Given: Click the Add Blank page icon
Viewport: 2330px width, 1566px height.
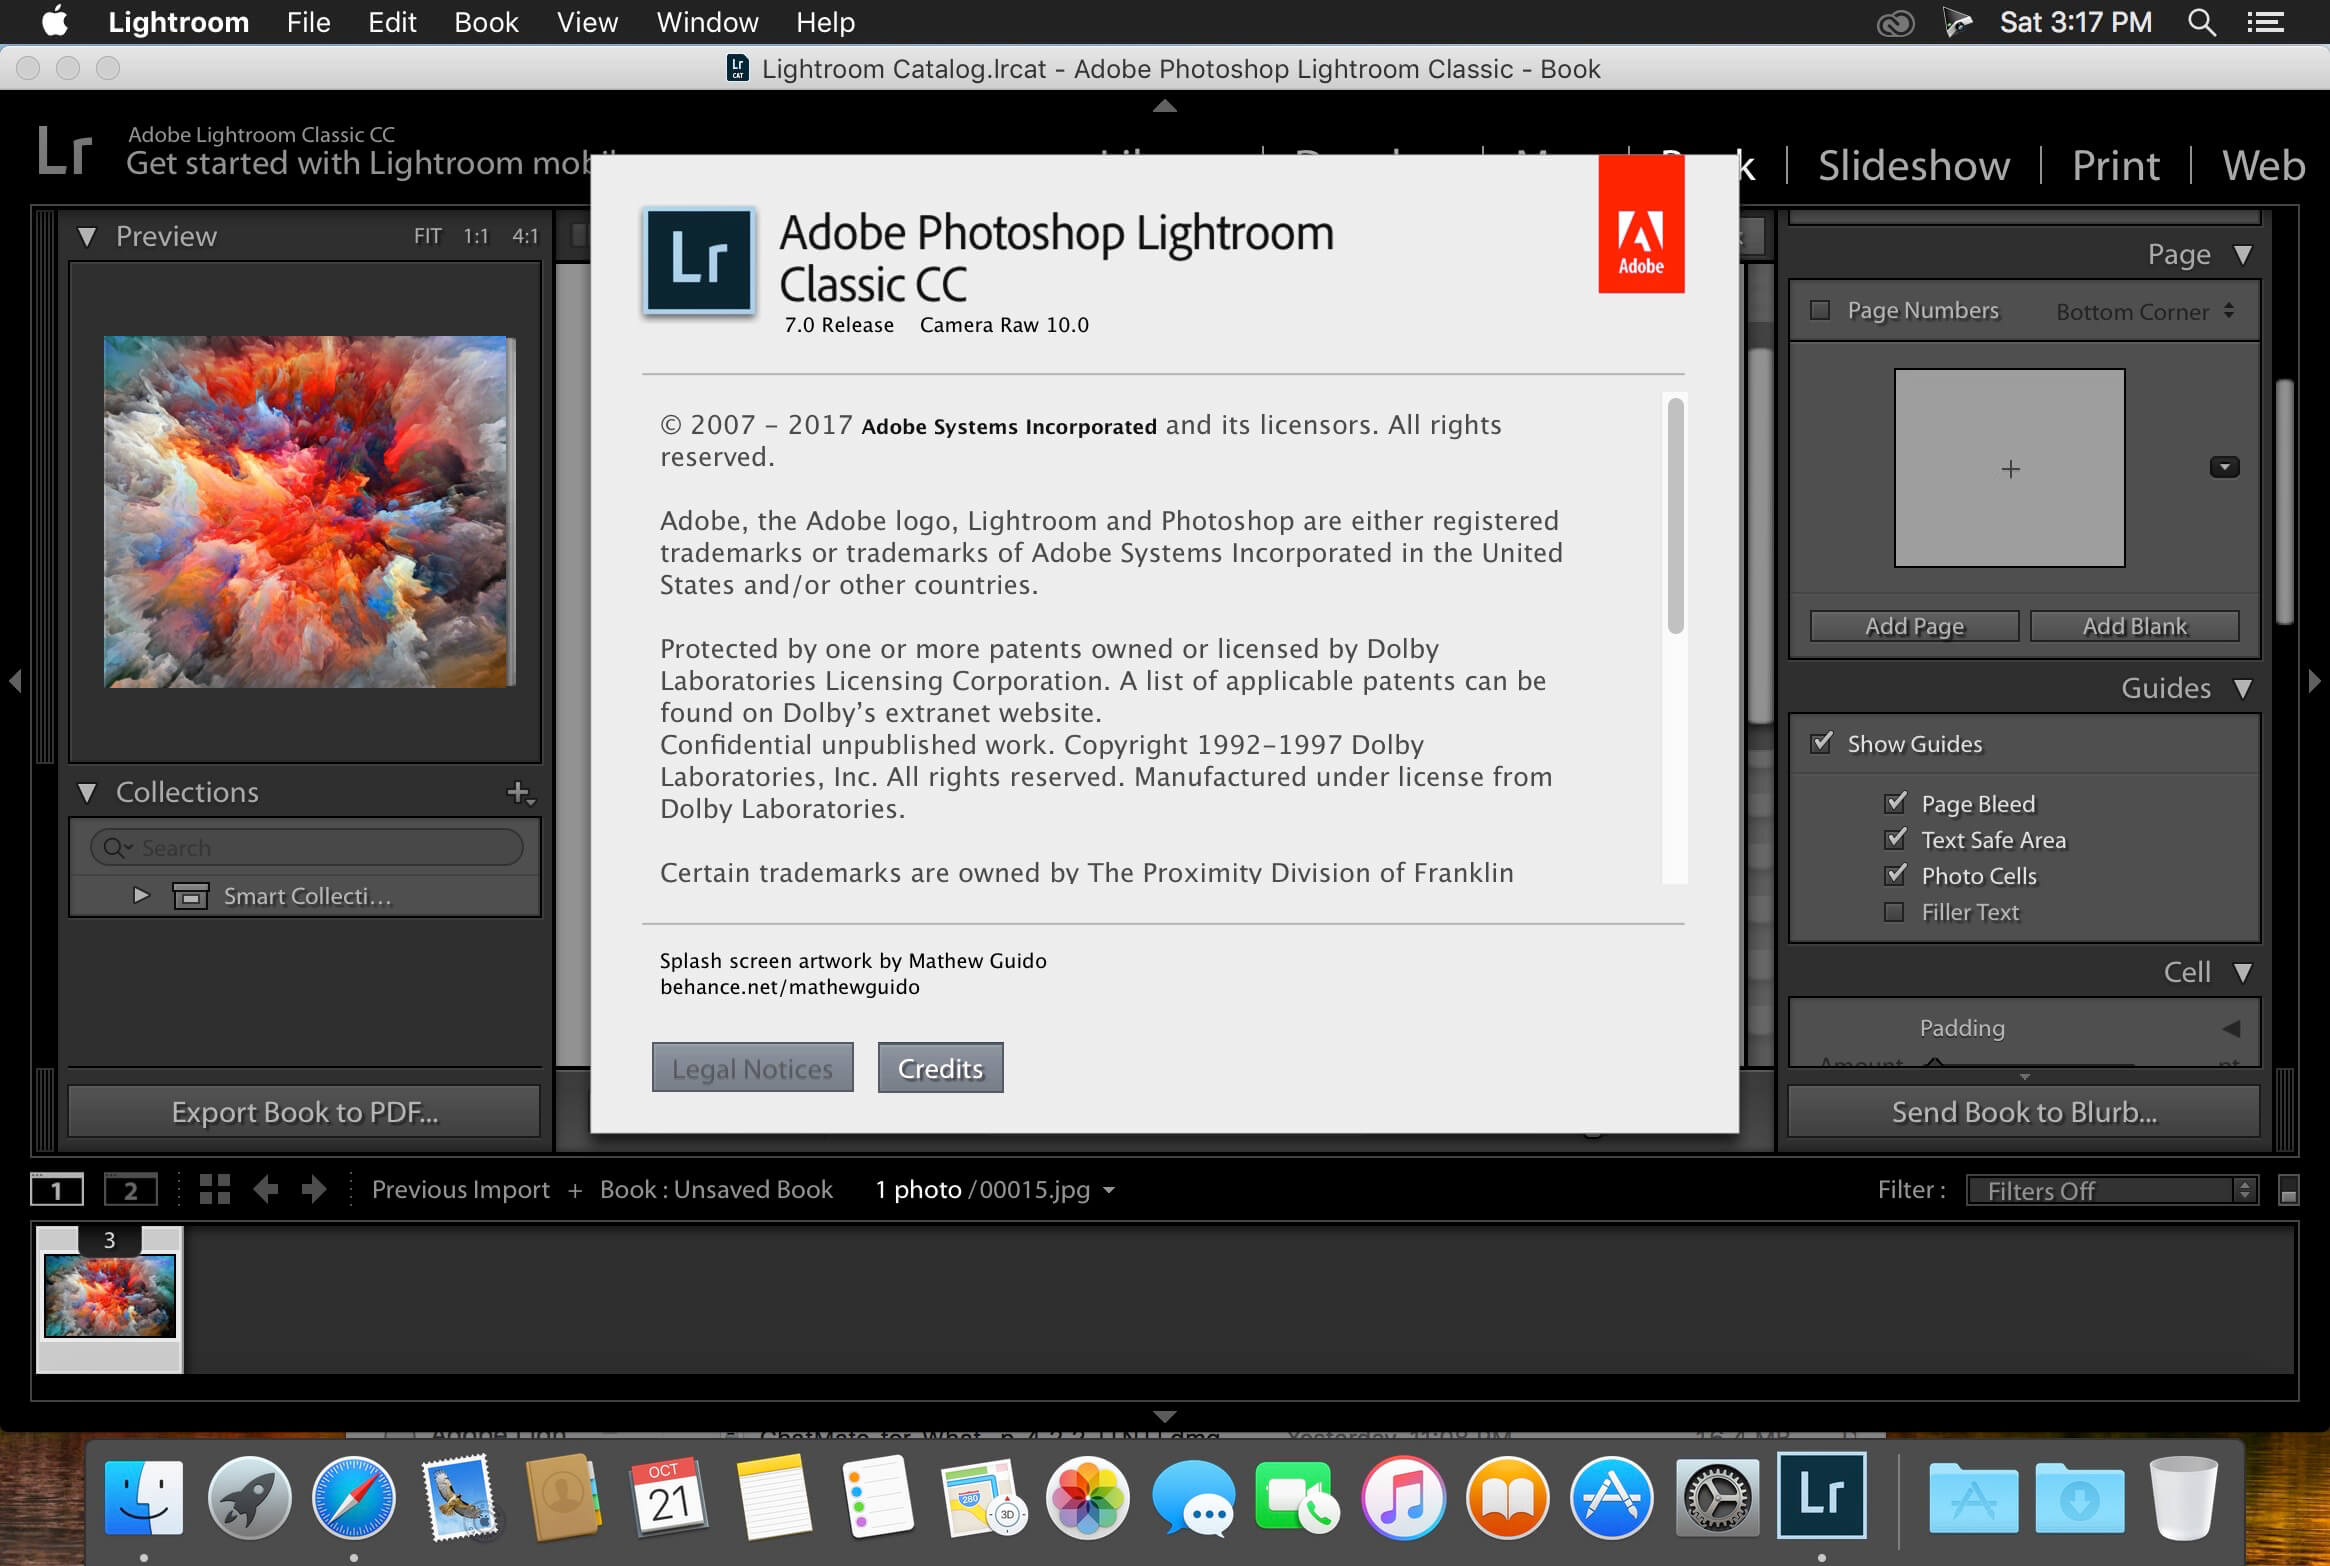Looking at the screenshot, I should [2132, 626].
